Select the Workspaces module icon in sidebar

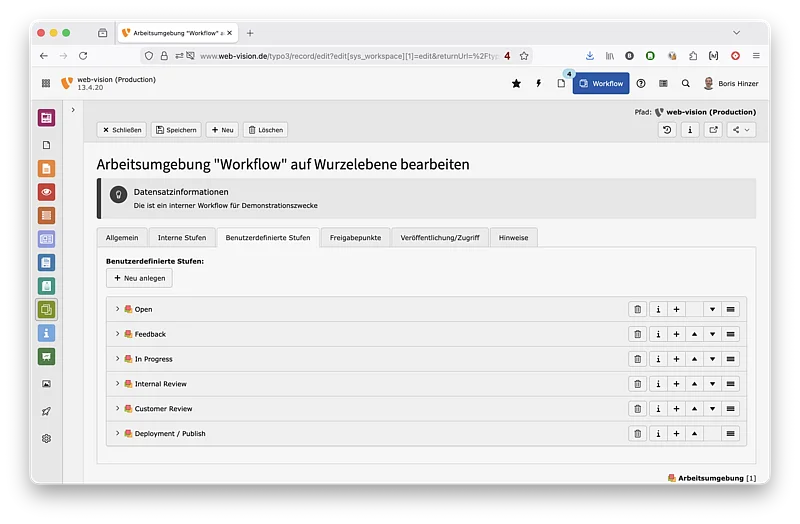46,309
